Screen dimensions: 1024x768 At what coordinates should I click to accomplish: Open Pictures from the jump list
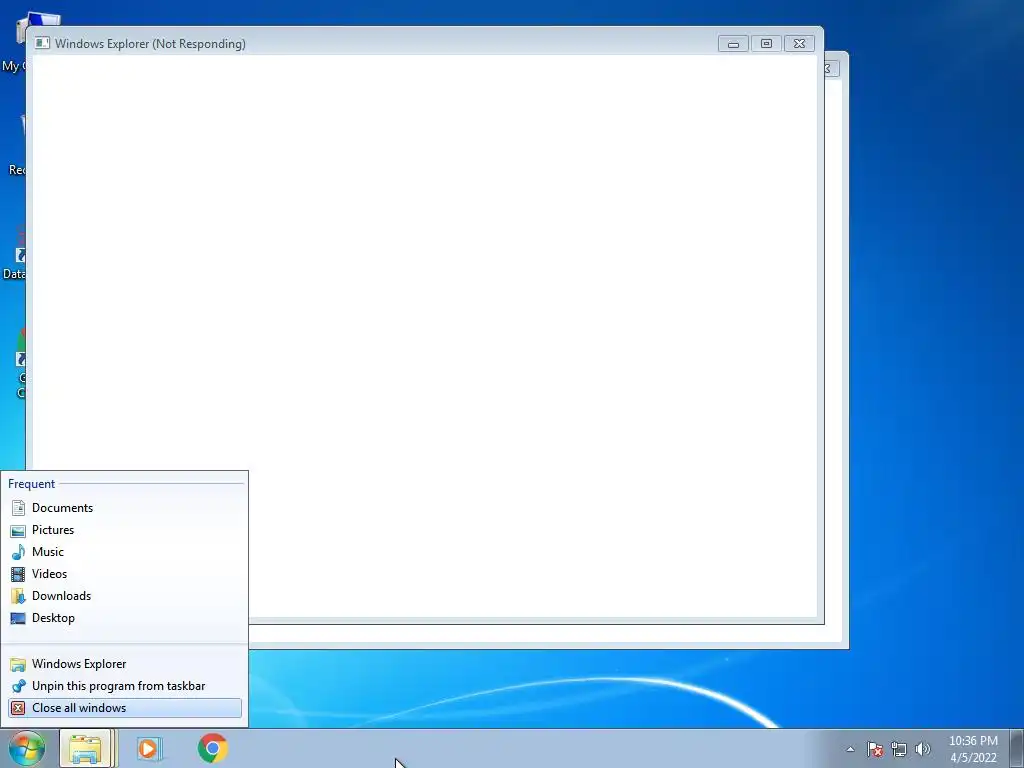click(124, 530)
